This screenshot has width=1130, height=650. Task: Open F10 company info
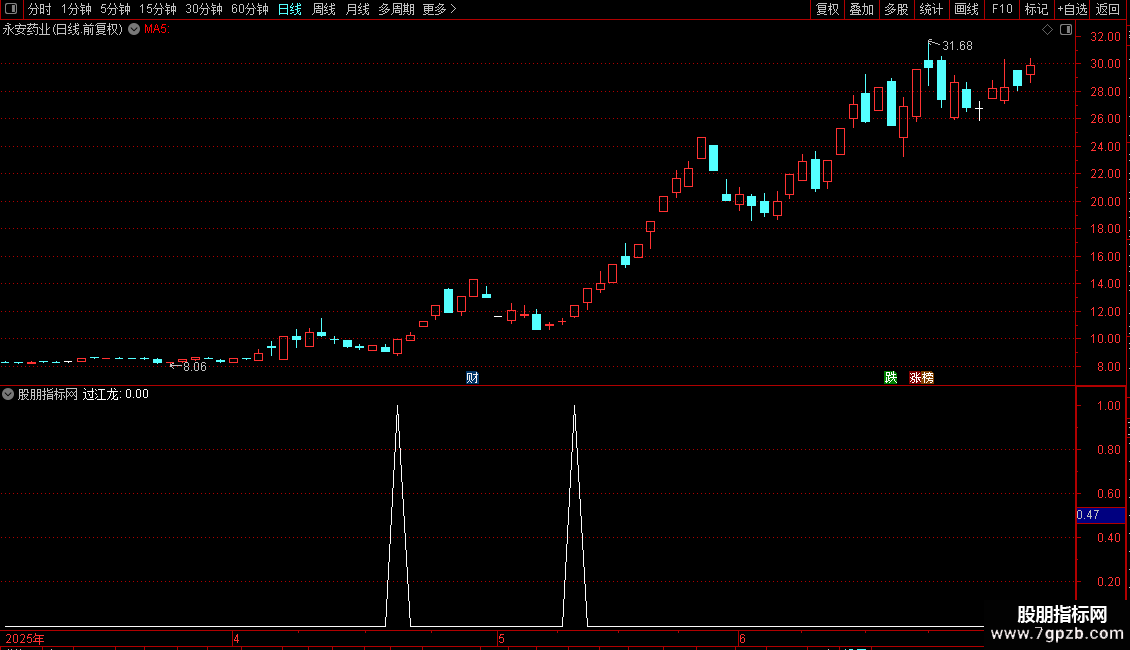[1002, 9]
